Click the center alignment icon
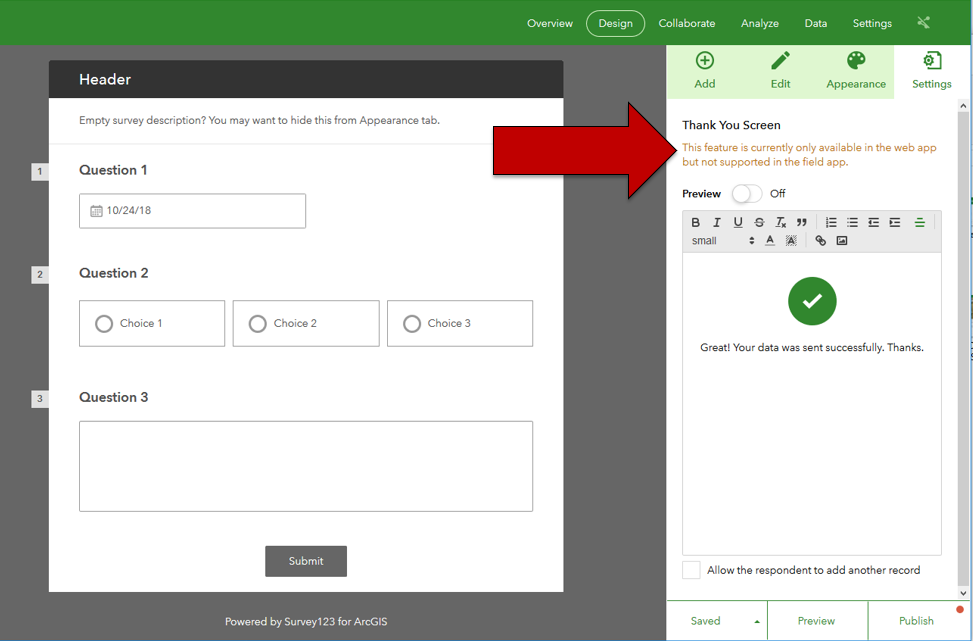The image size is (973, 641). point(920,222)
